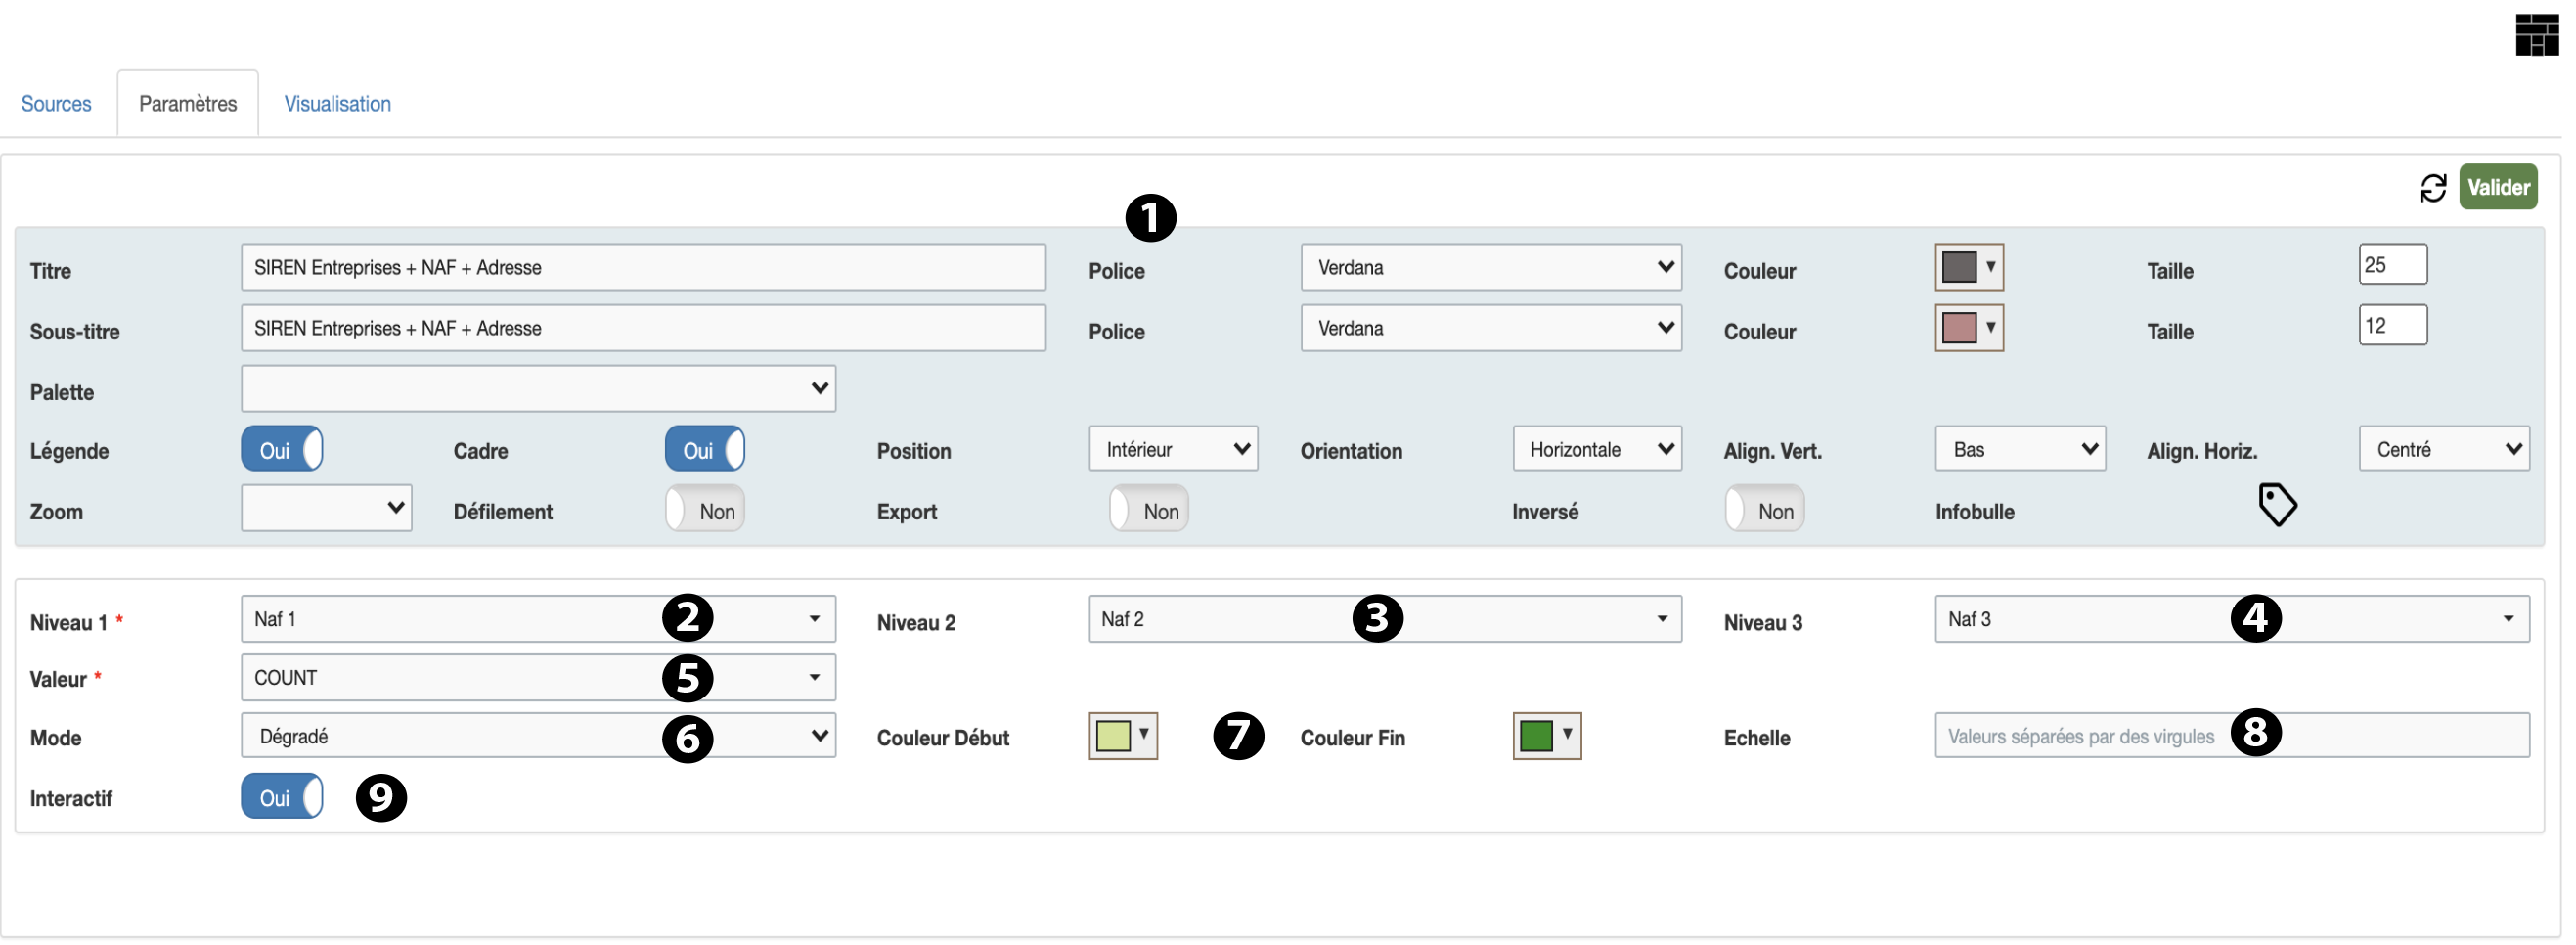Screen dimensions: 2576x945
Task: Click the Valider button
Action: coord(2498,187)
